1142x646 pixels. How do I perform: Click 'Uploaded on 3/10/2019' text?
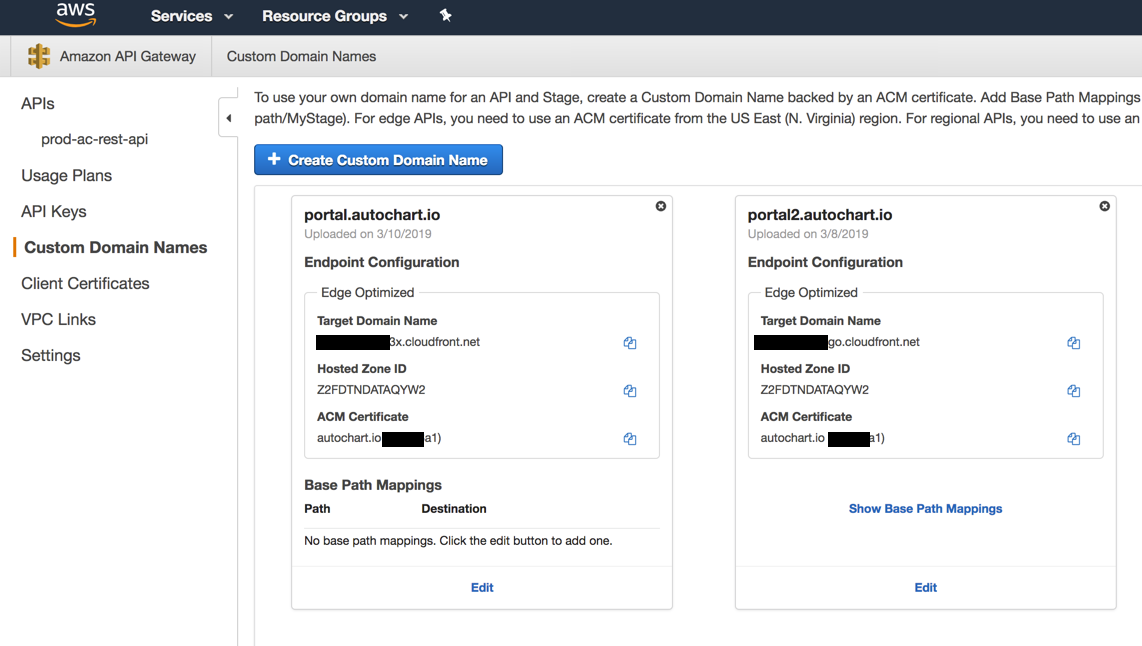pos(368,234)
